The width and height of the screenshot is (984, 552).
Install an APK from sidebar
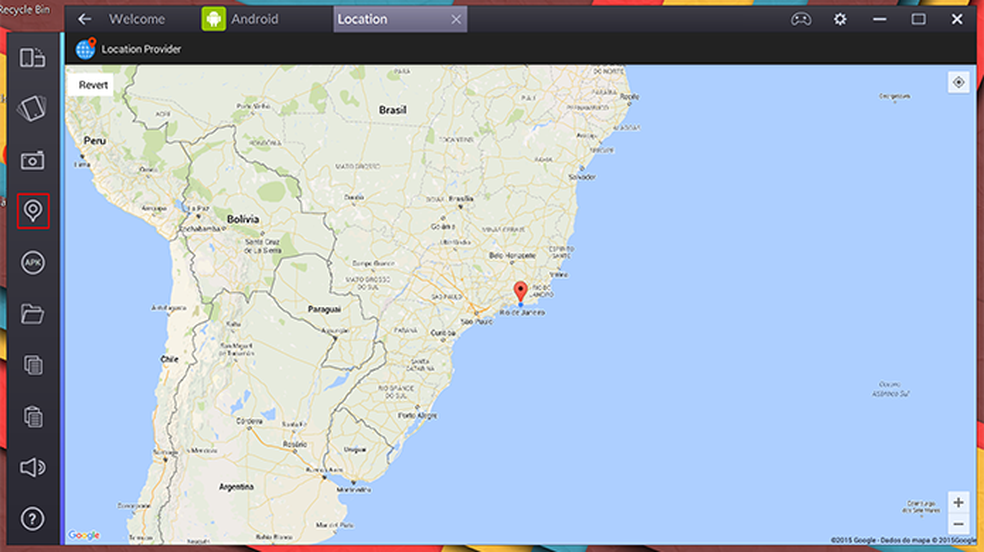(x=33, y=263)
